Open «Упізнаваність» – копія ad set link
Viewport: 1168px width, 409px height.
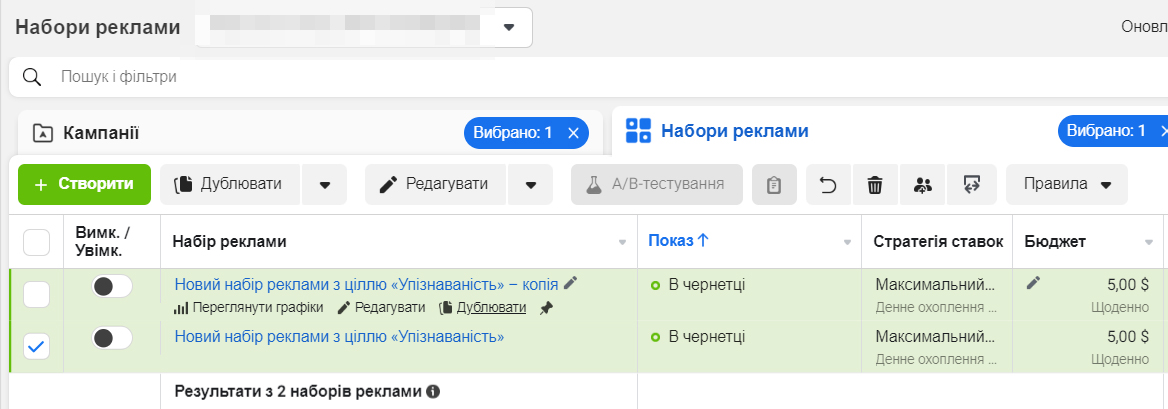366,284
